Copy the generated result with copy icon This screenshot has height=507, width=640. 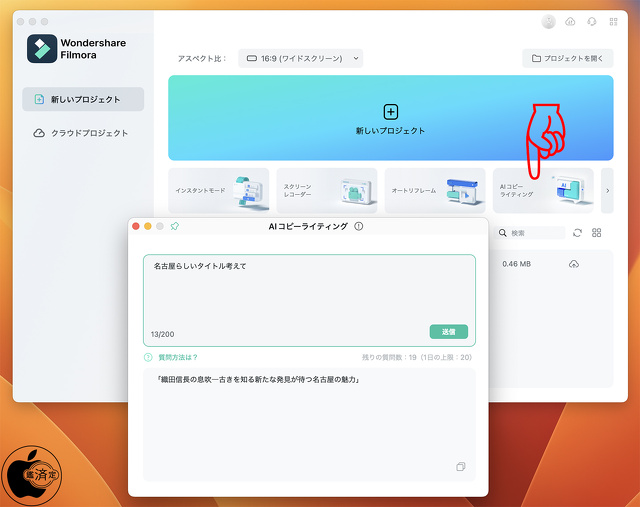pyautogui.click(x=461, y=467)
